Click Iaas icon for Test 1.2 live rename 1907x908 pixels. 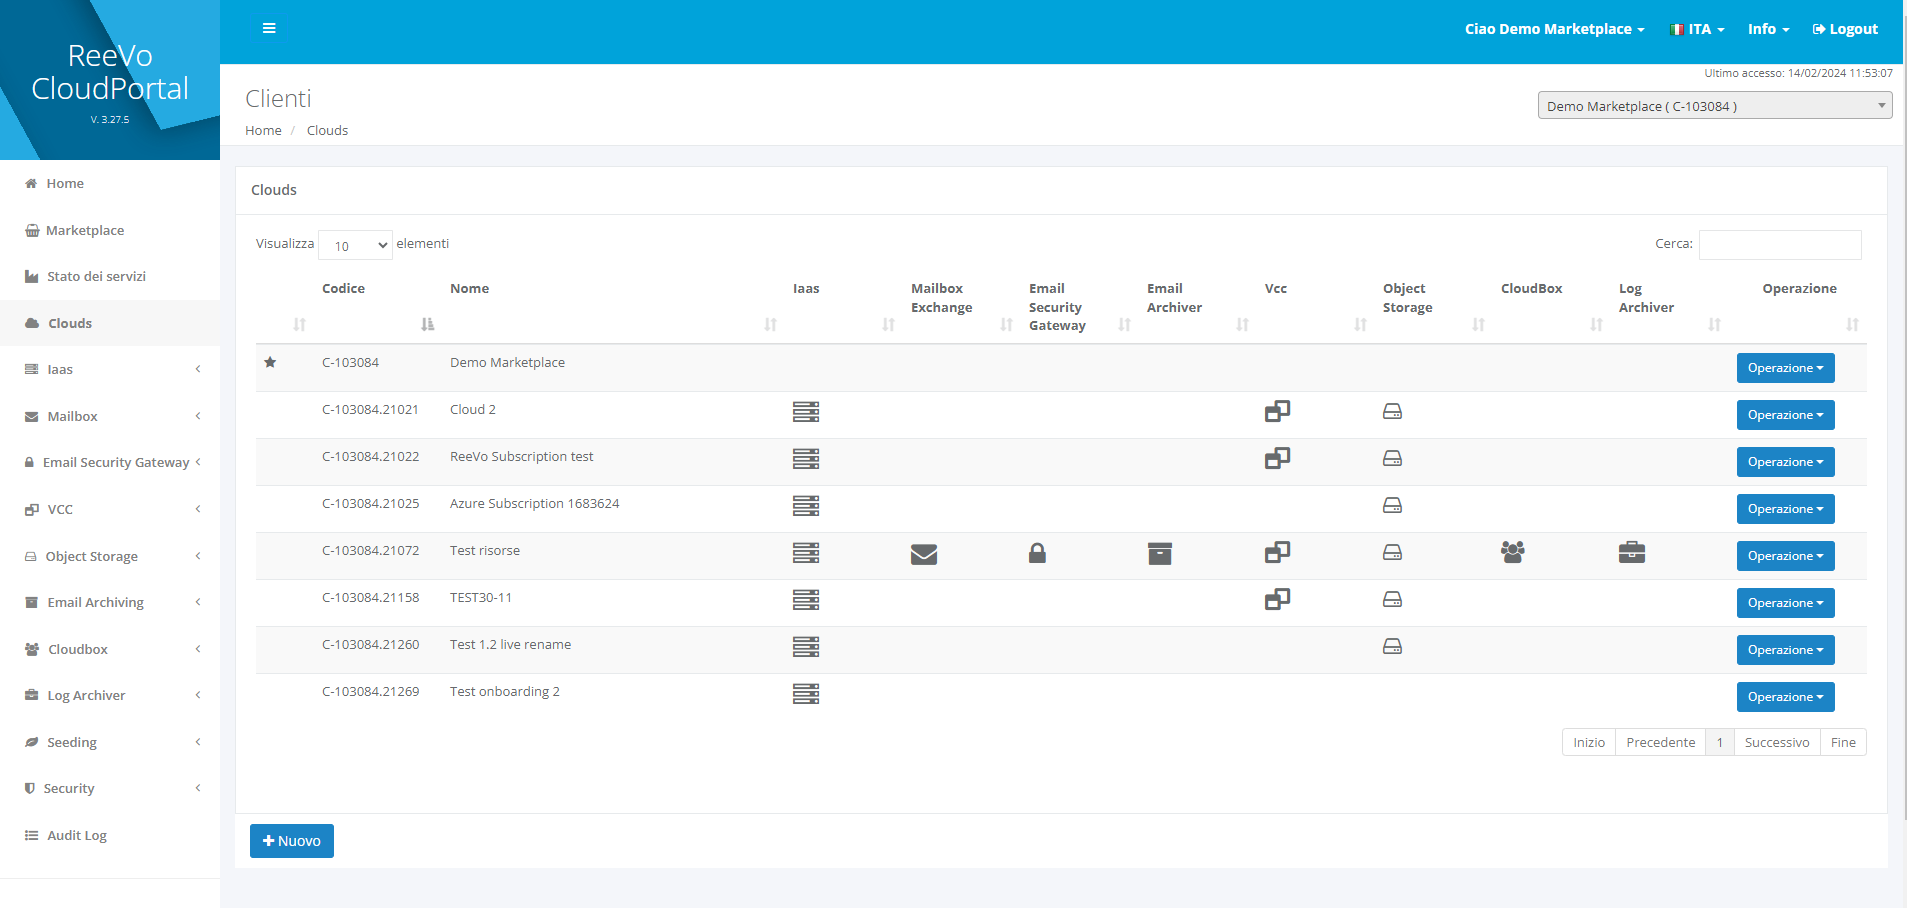[806, 646]
